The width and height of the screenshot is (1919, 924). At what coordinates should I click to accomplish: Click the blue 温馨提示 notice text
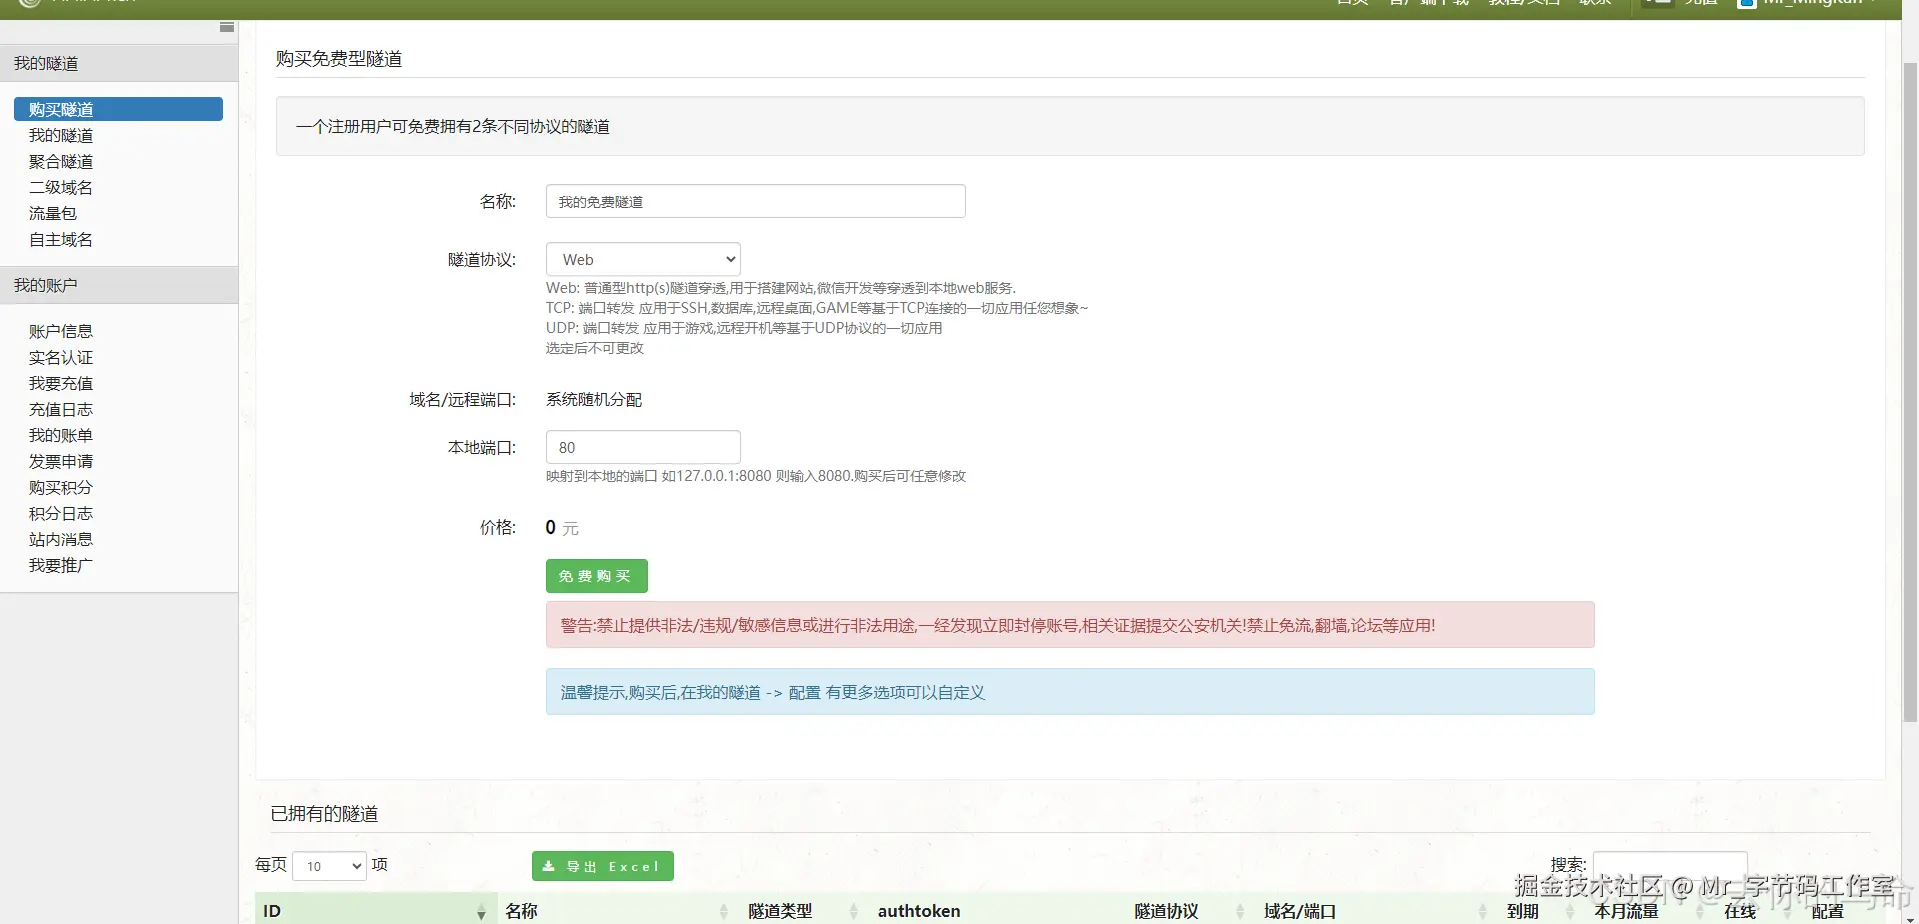click(x=773, y=692)
